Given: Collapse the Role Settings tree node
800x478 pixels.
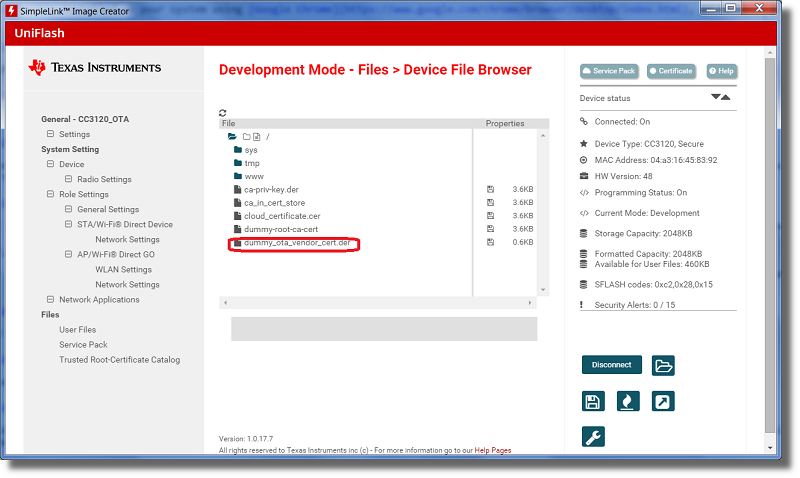Looking at the screenshot, I should pos(50,194).
